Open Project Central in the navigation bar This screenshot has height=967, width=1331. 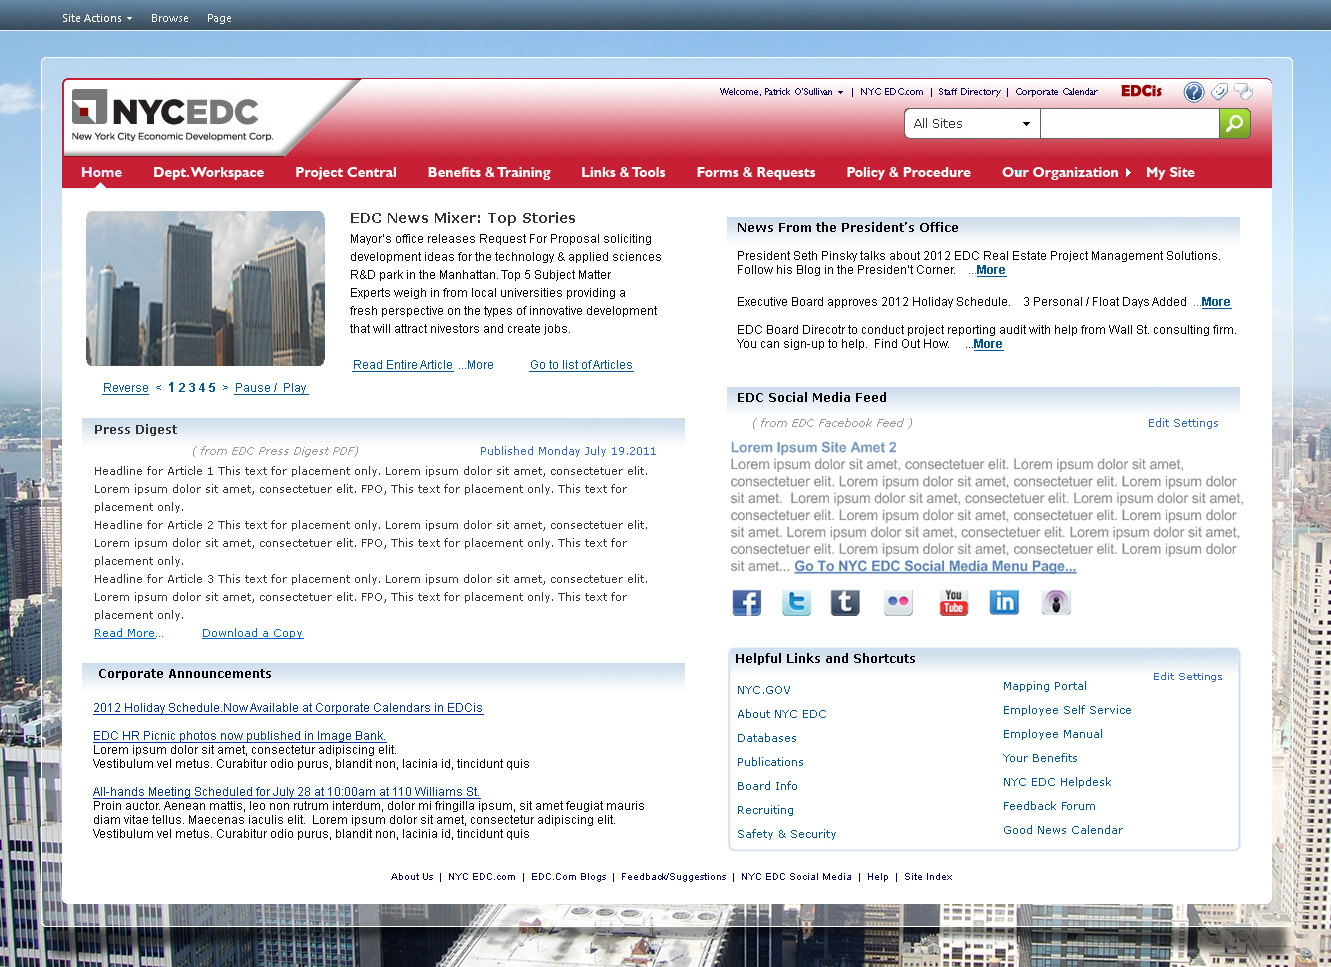(346, 172)
